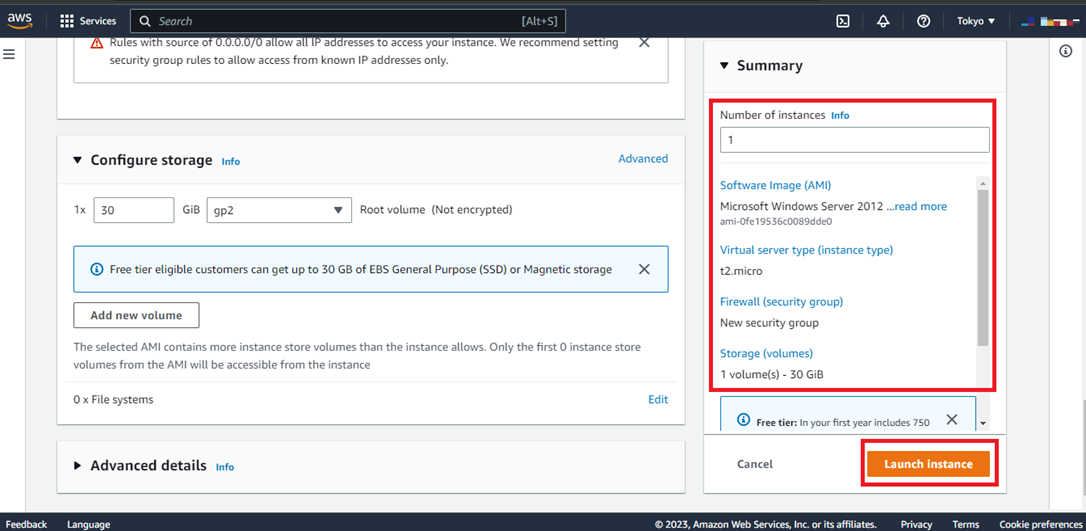Screen dimensions: 1086x531
Task: Click Cancel in the summary panel
Action: tap(755, 465)
